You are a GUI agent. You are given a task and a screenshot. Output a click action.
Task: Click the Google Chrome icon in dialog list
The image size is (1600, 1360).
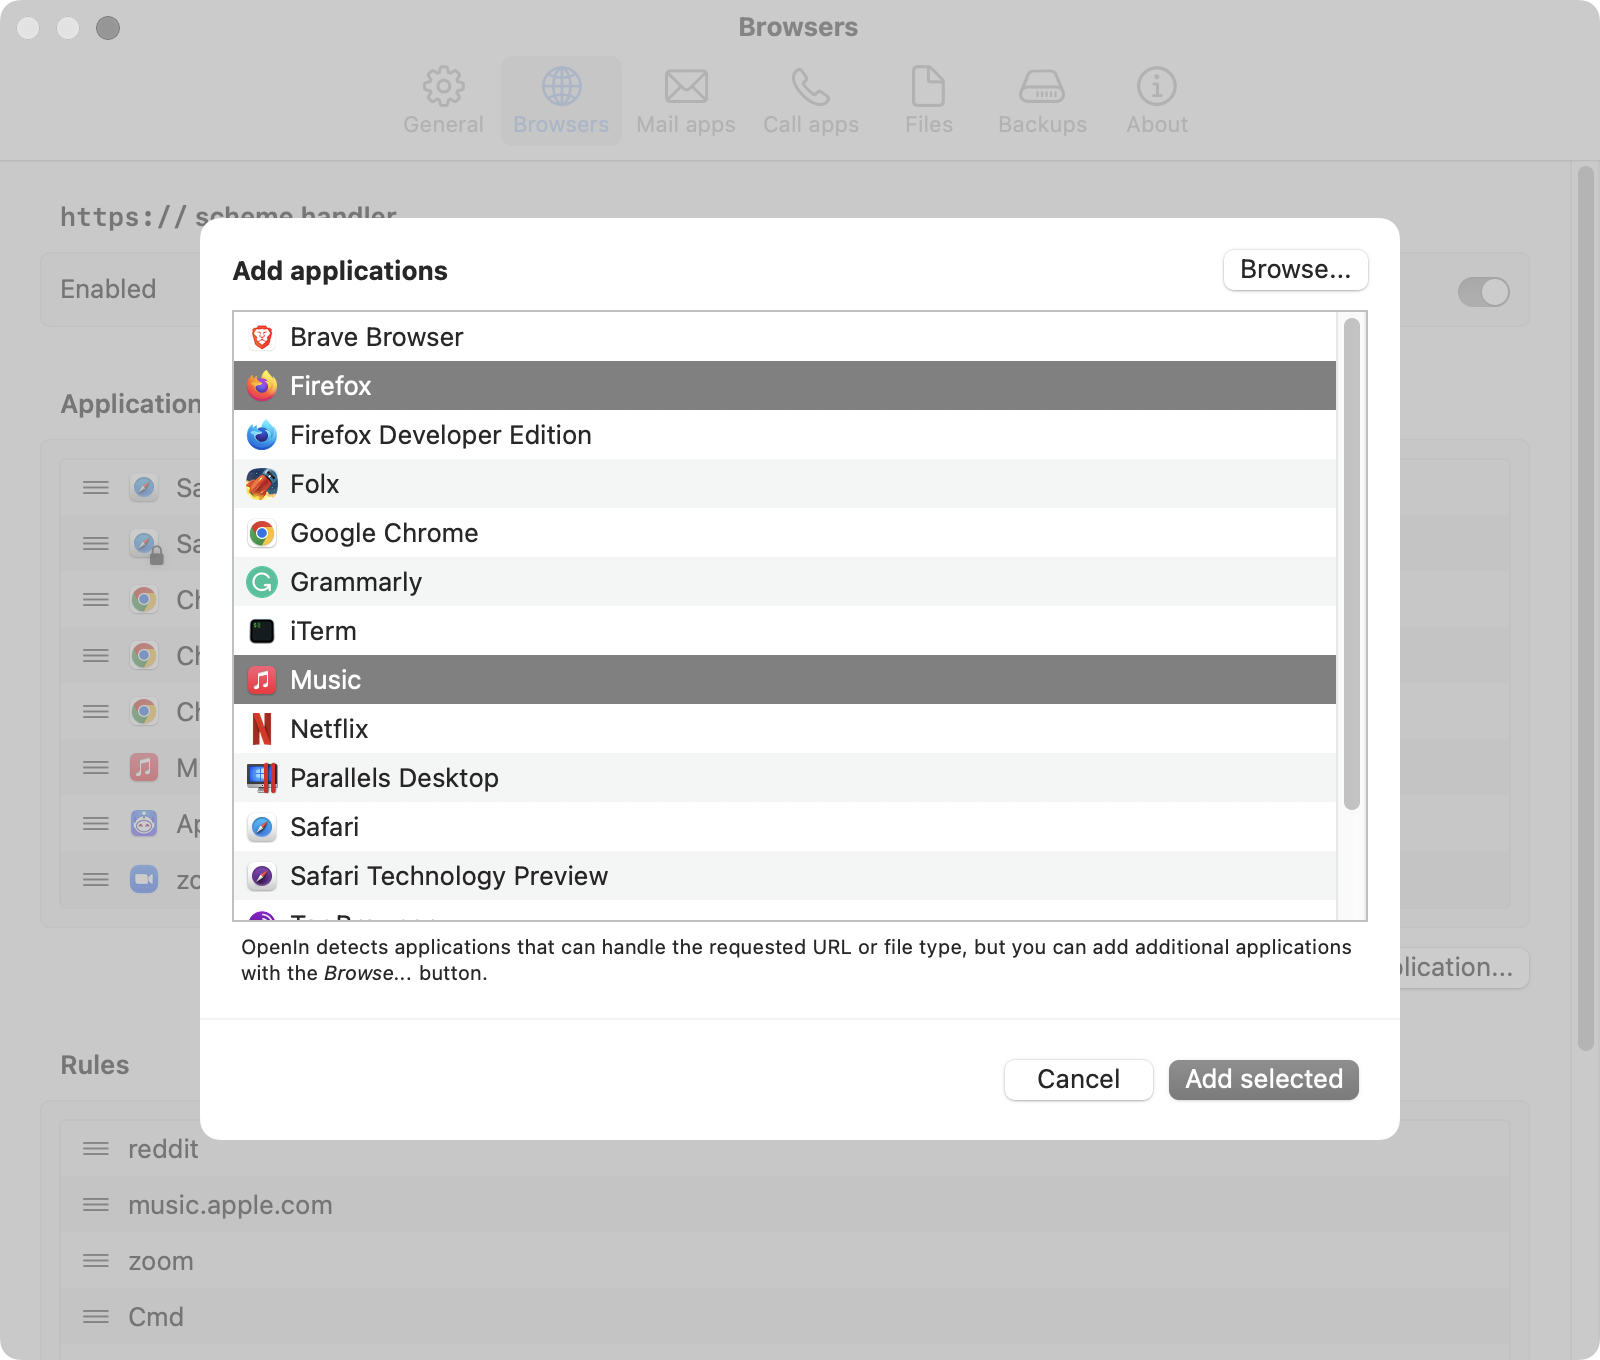tap(262, 533)
